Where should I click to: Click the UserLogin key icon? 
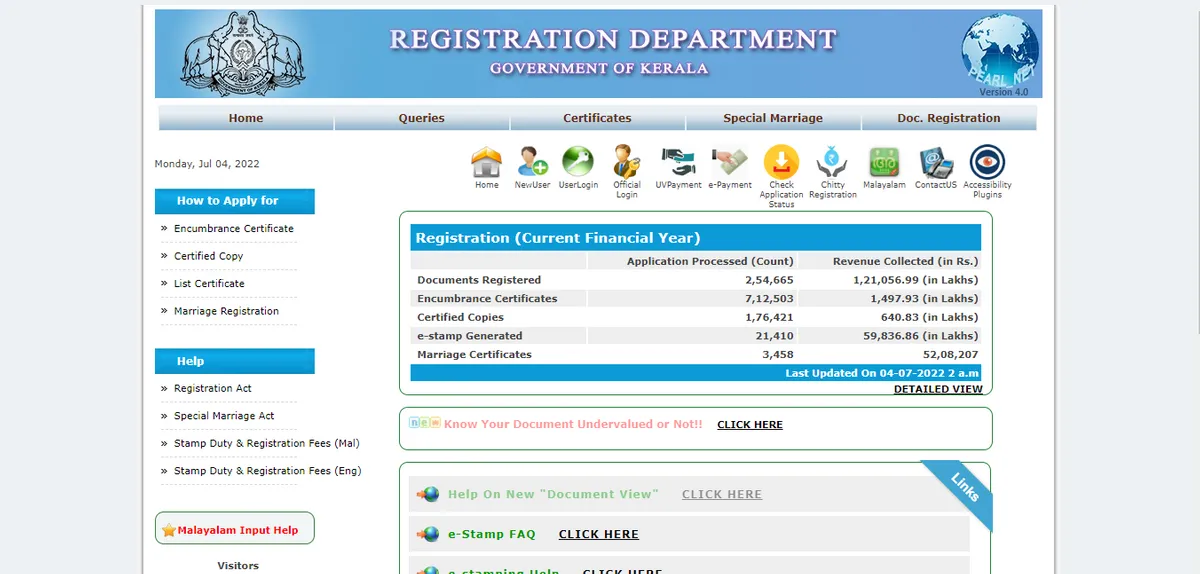(578, 162)
